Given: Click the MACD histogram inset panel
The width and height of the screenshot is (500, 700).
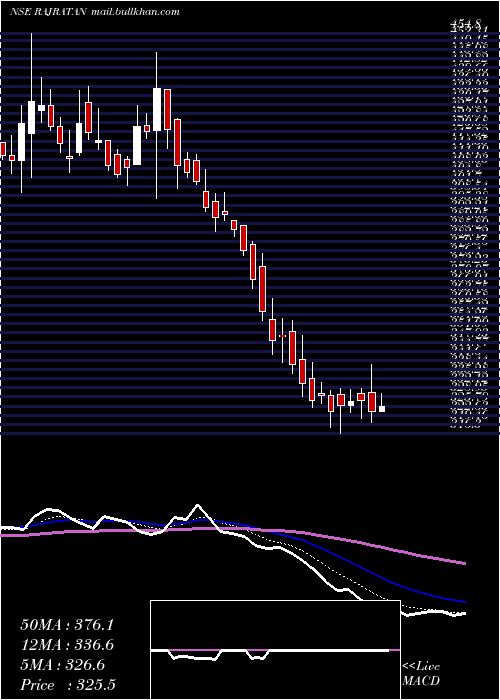Looking at the screenshot, I should tap(275, 650).
